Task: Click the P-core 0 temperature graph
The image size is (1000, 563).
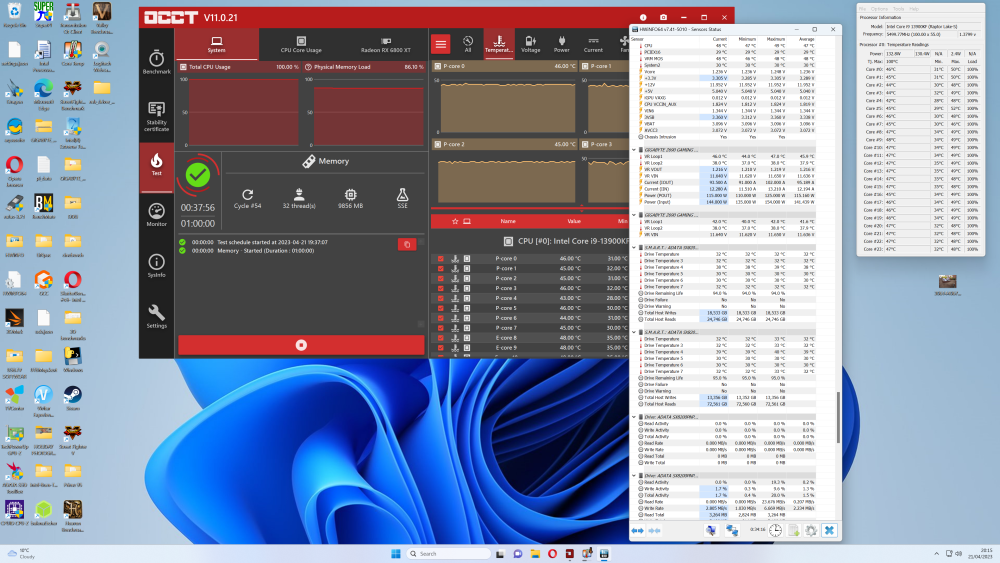Action: click(506, 106)
